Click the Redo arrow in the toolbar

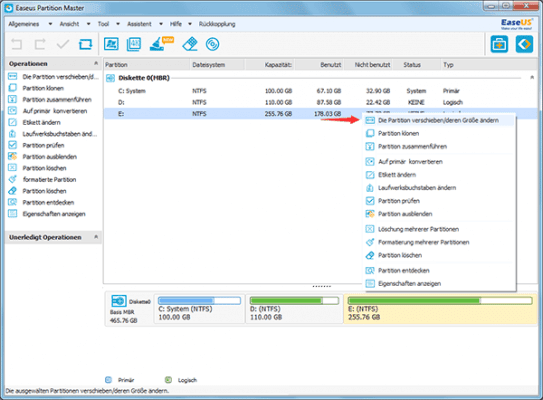[40, 44]
